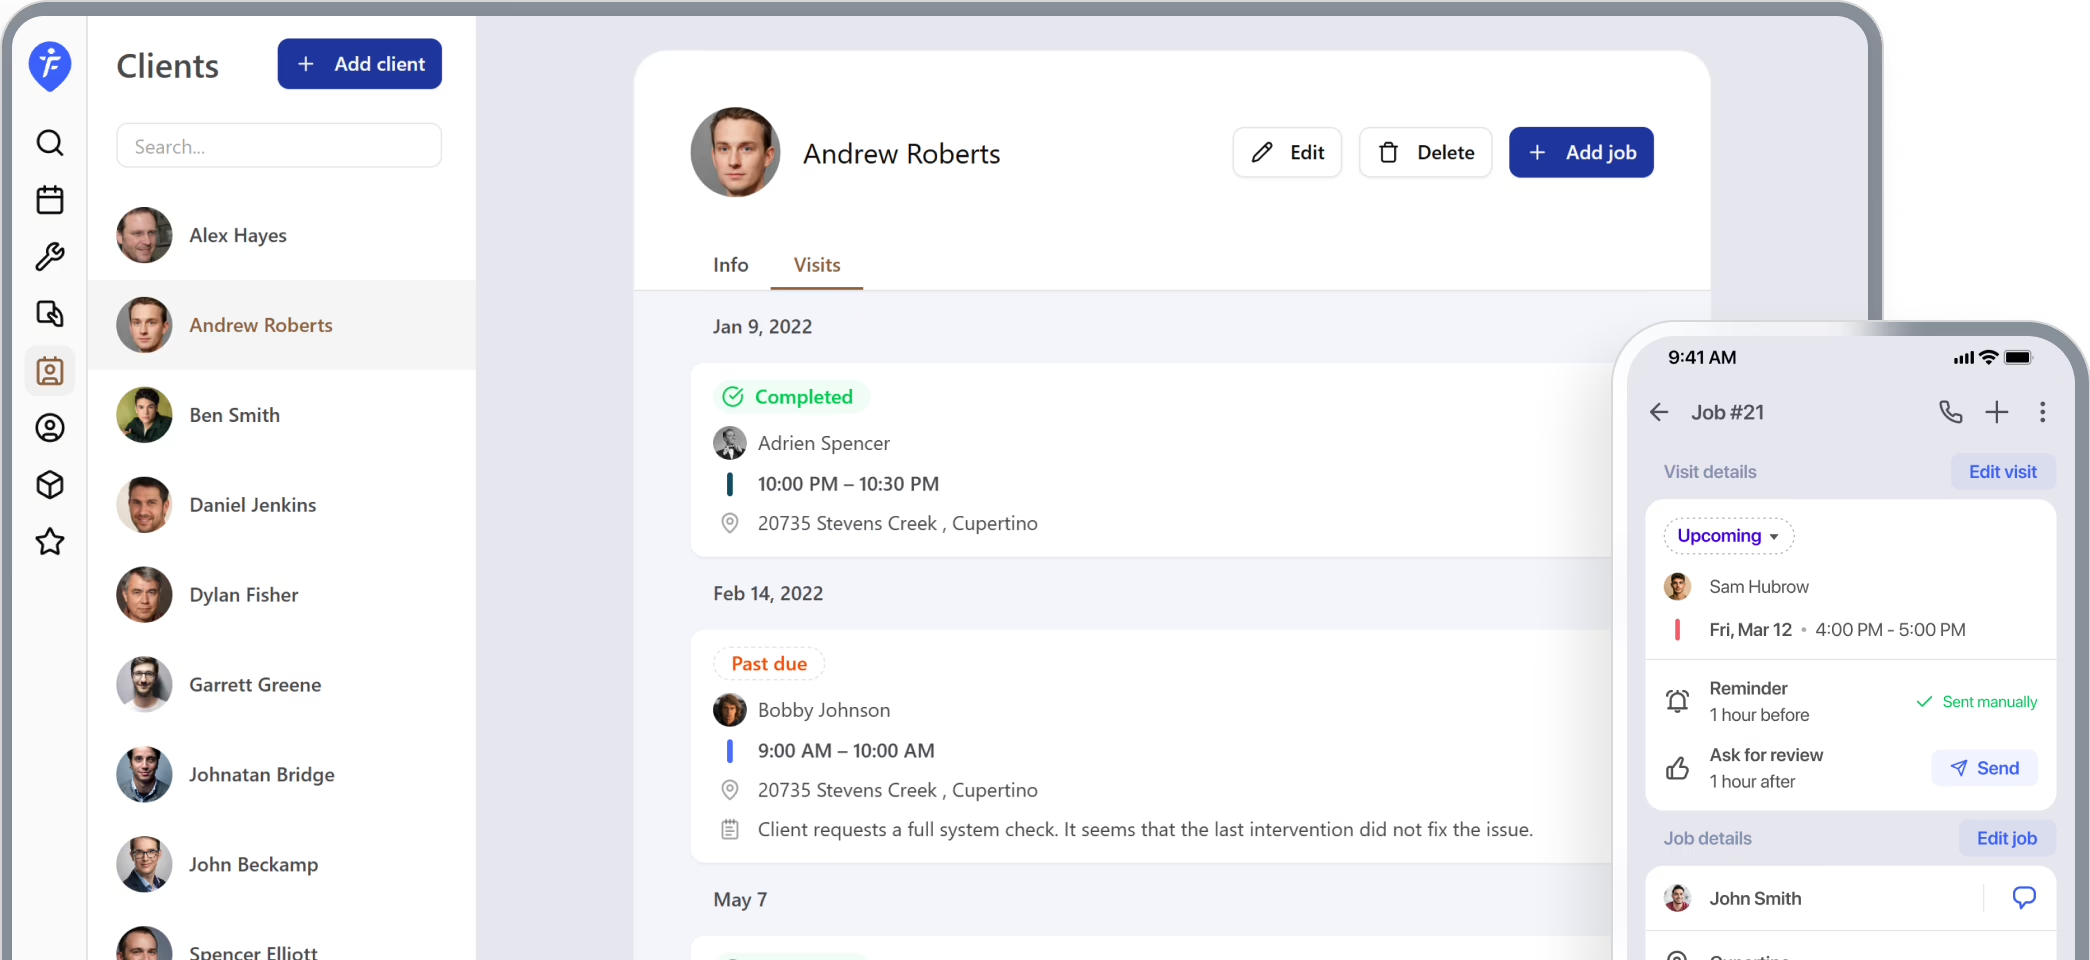This screenshot has height=960, width=2090.
Task: Select the wrench services icon
Action: pyautogui.click(x=50, y=257)
